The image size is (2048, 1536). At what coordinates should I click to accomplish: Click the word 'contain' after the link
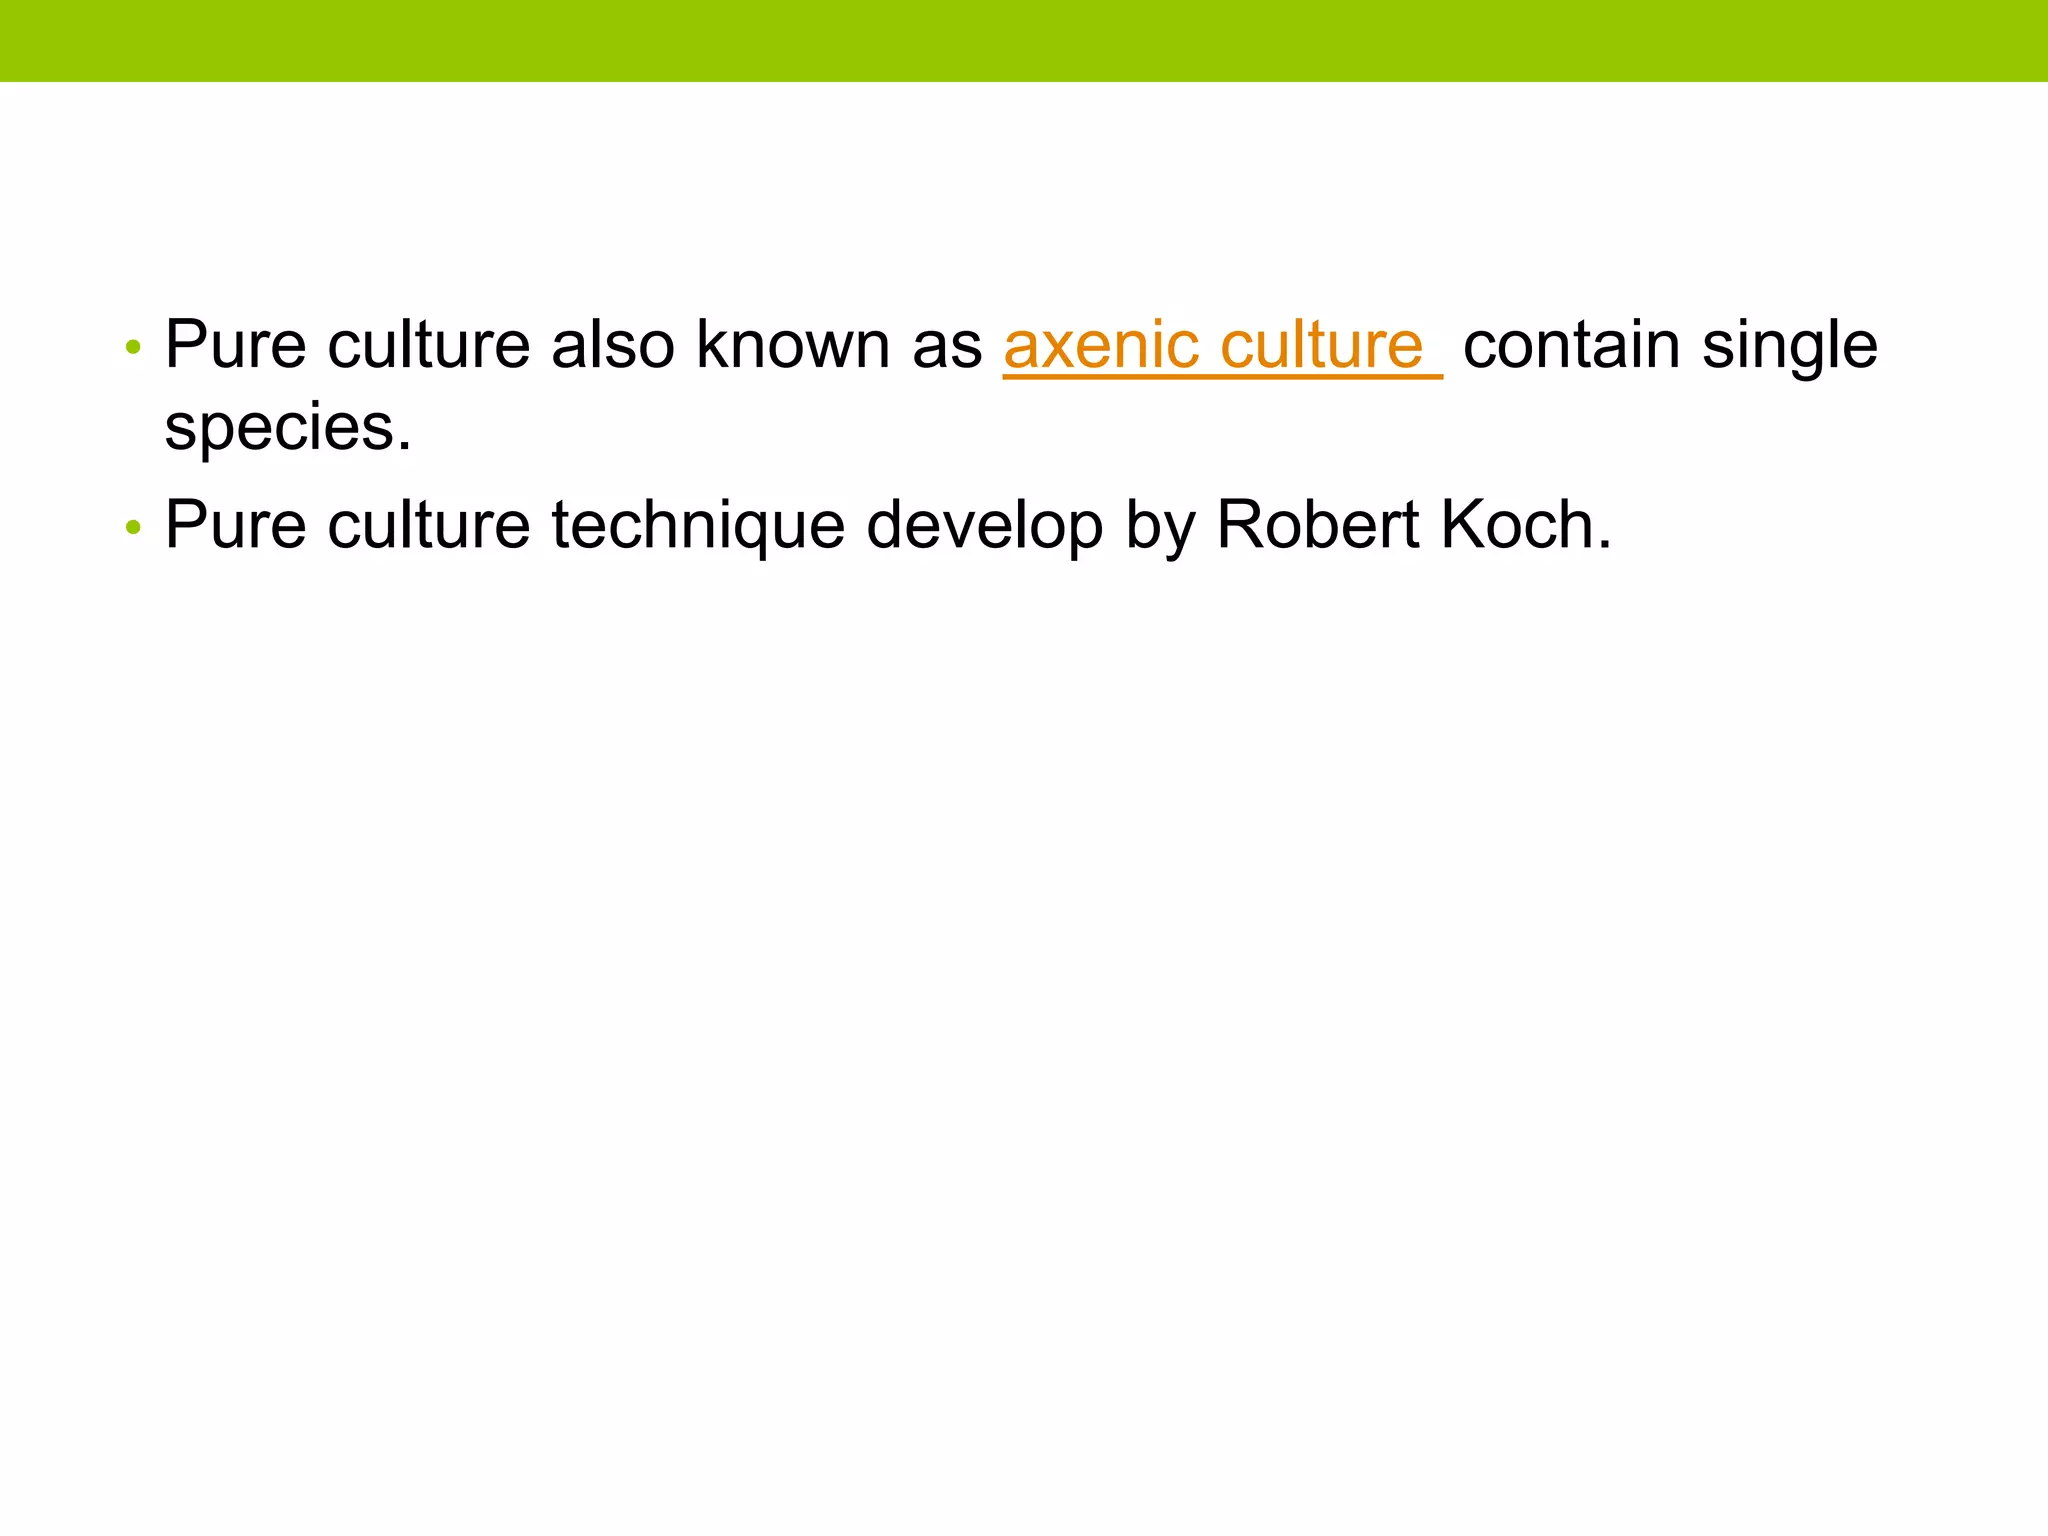click(1571, 346)
